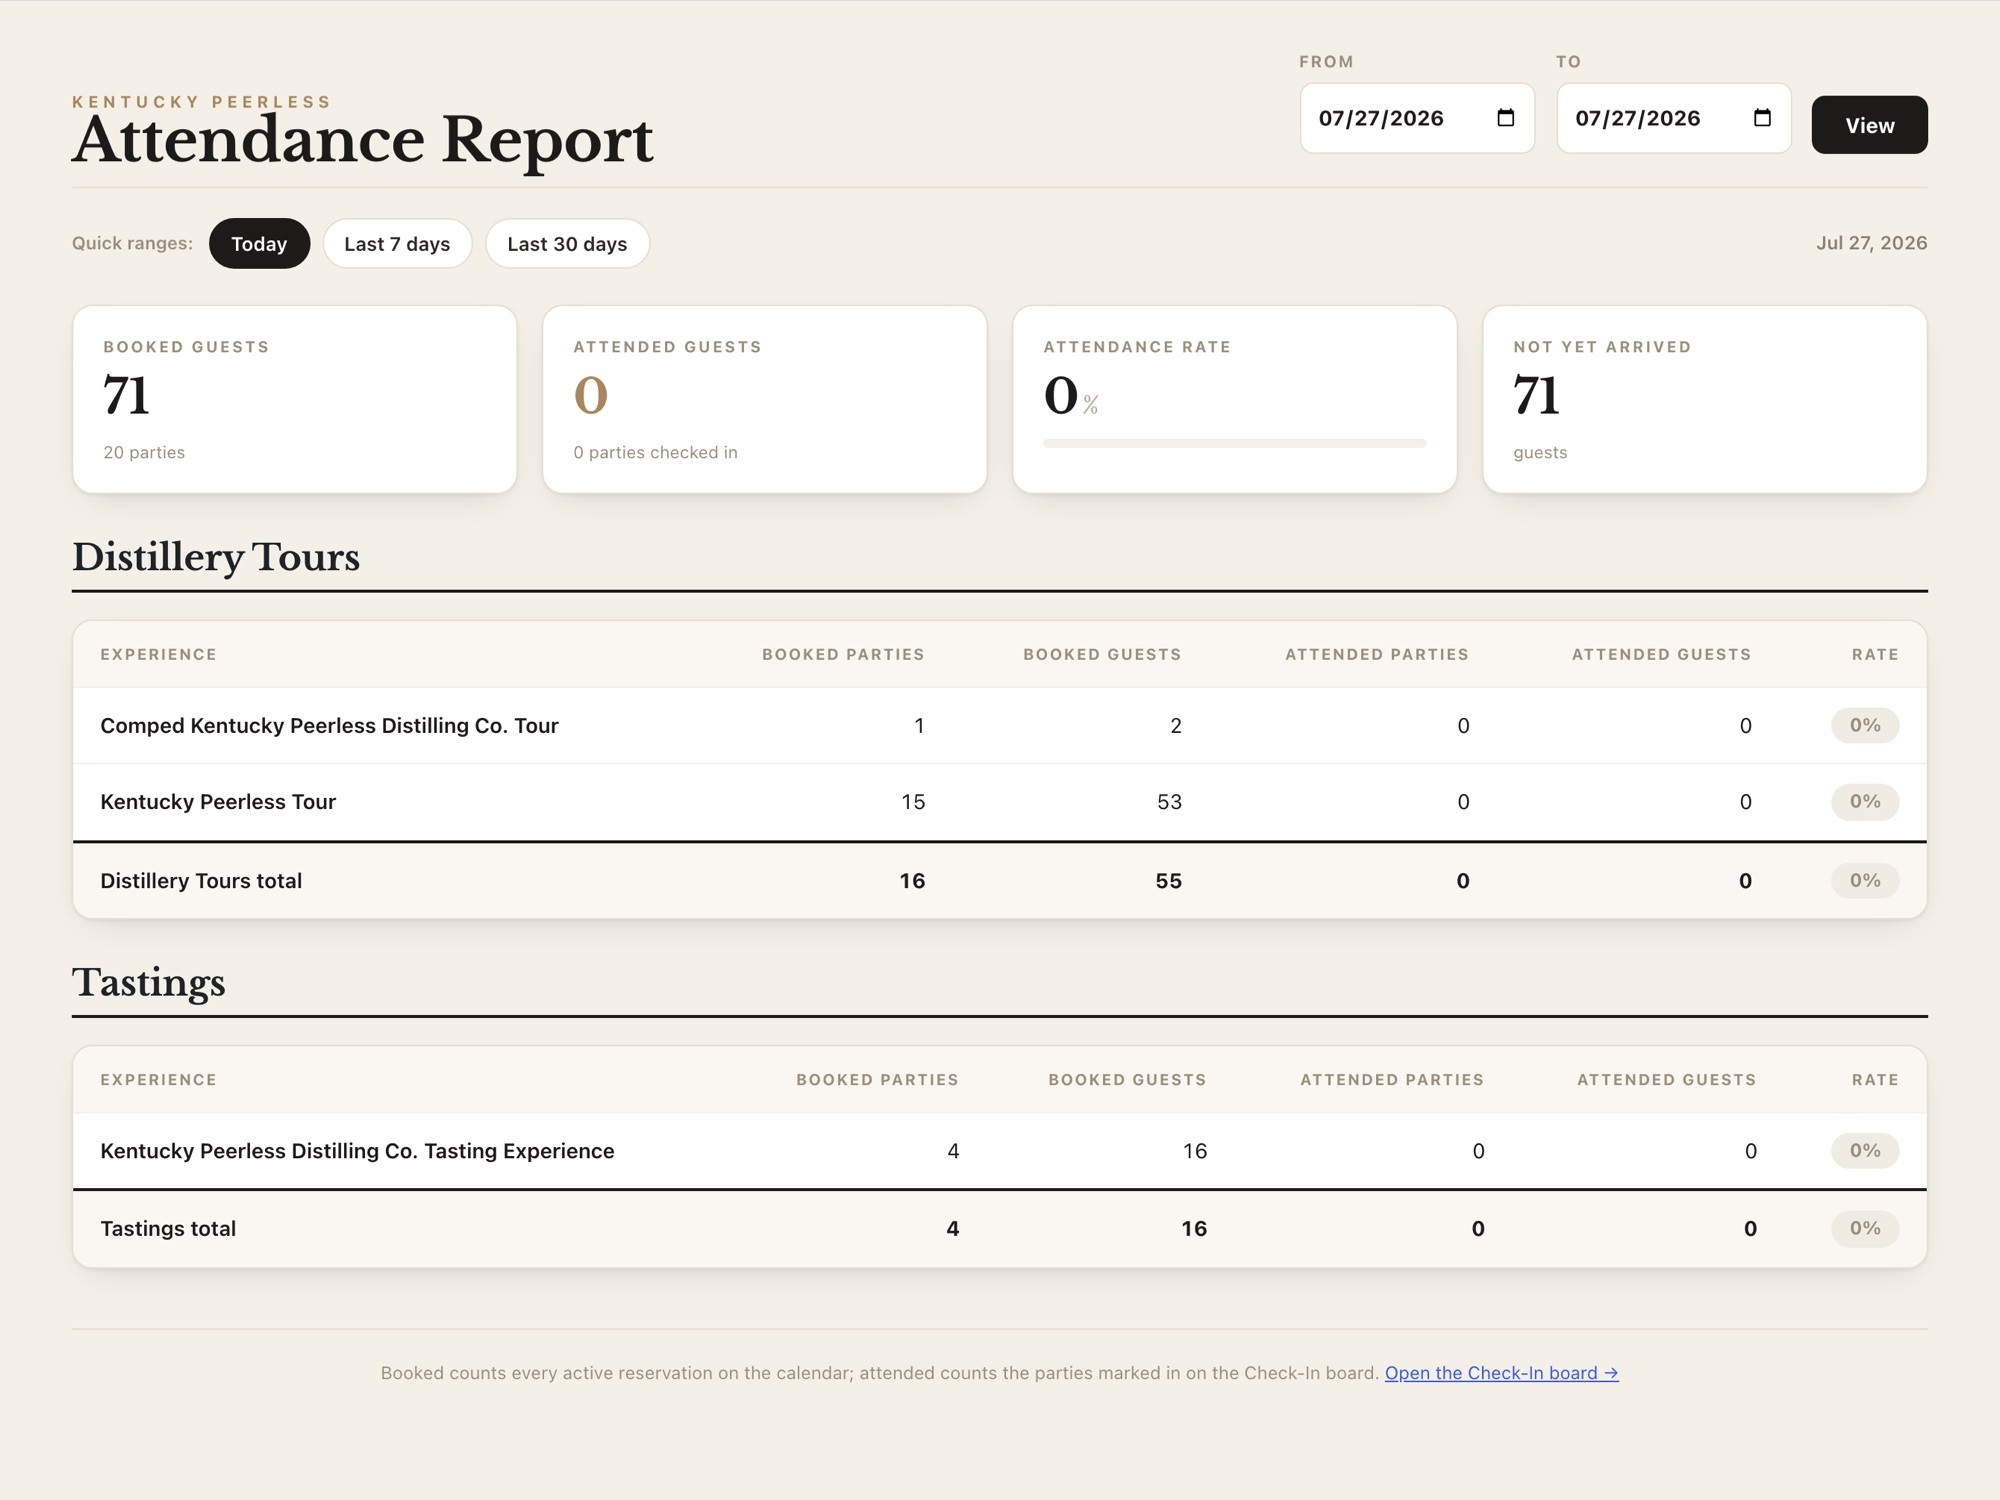Select the Today quick range
This screenshot has height=1500, width=2000.
coord(259,243)
